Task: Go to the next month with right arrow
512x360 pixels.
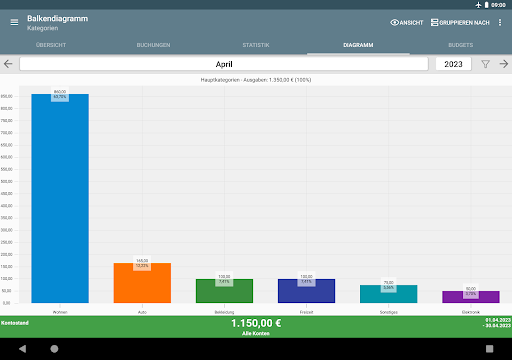Action: (x=504, y=64)
